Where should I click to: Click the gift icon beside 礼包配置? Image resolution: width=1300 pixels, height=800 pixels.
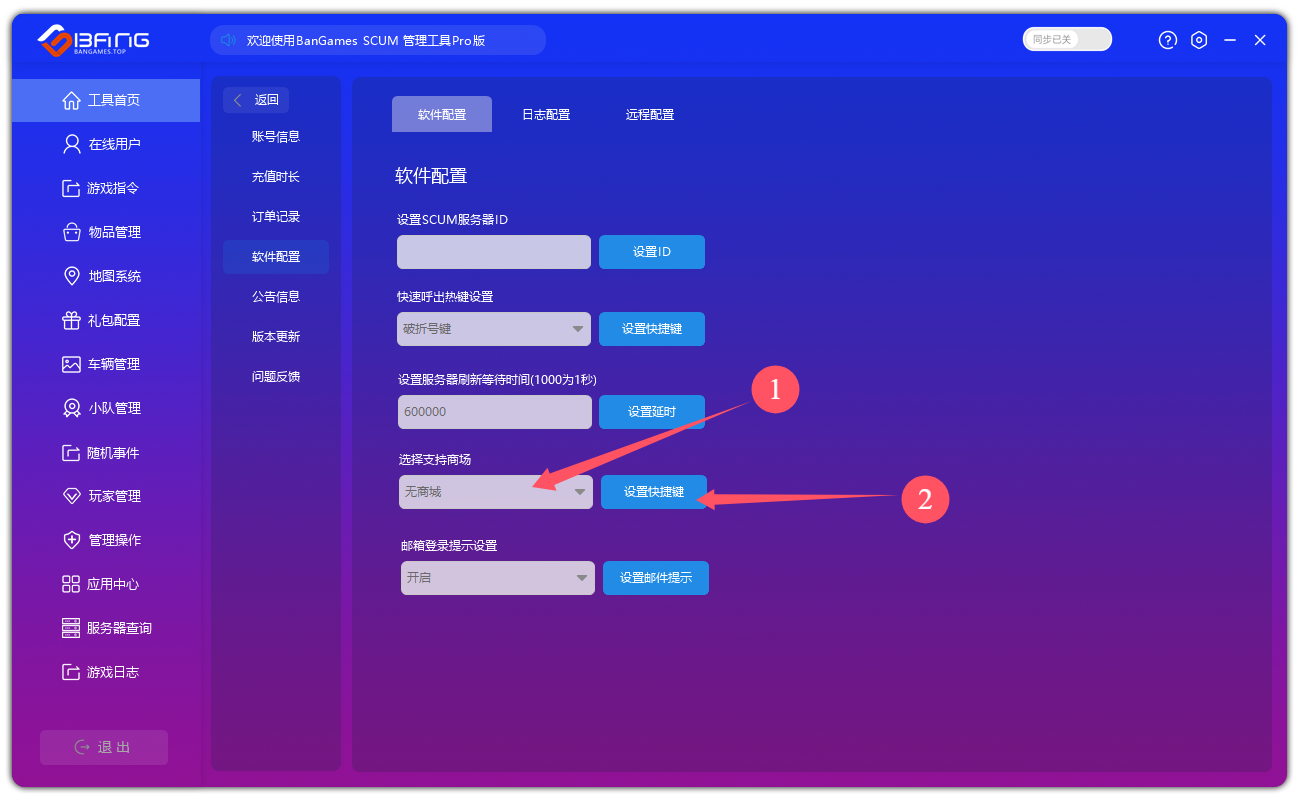[x=71, y=320]
